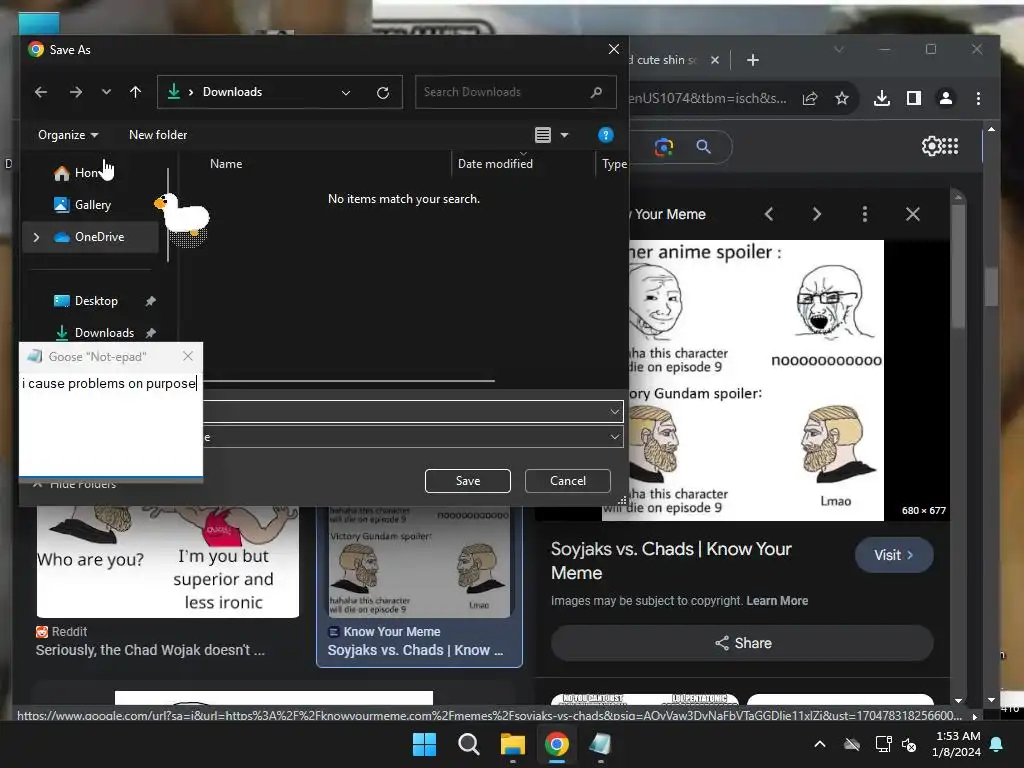Open Chrome three-dot menu
This screenshot has height=768, width=1024.
pos(978,99)
